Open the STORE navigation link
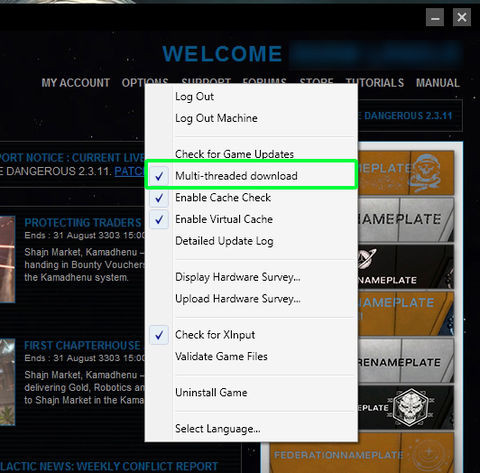Image resolution: width=480 pixels, height=473 pixels. (x=317, y=81)
